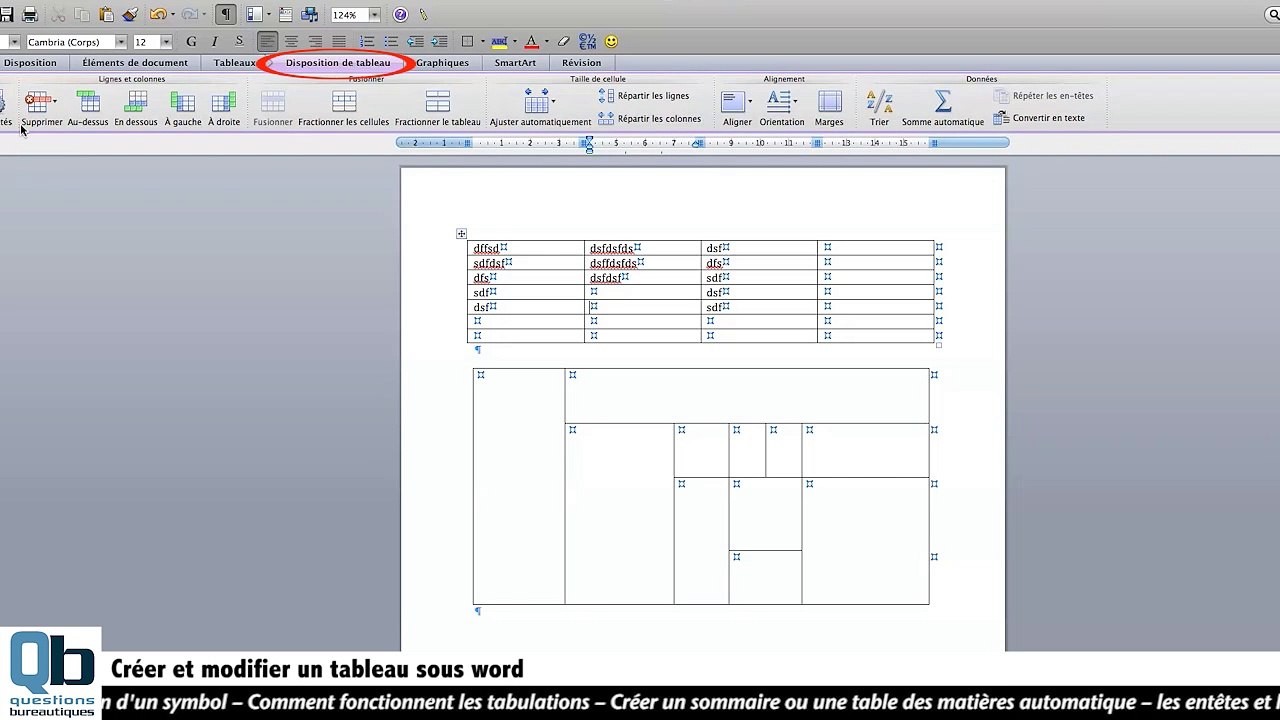Click the Copy icon in the toolbar
This screenshot has height=720, width=1280.
point(83,15)
